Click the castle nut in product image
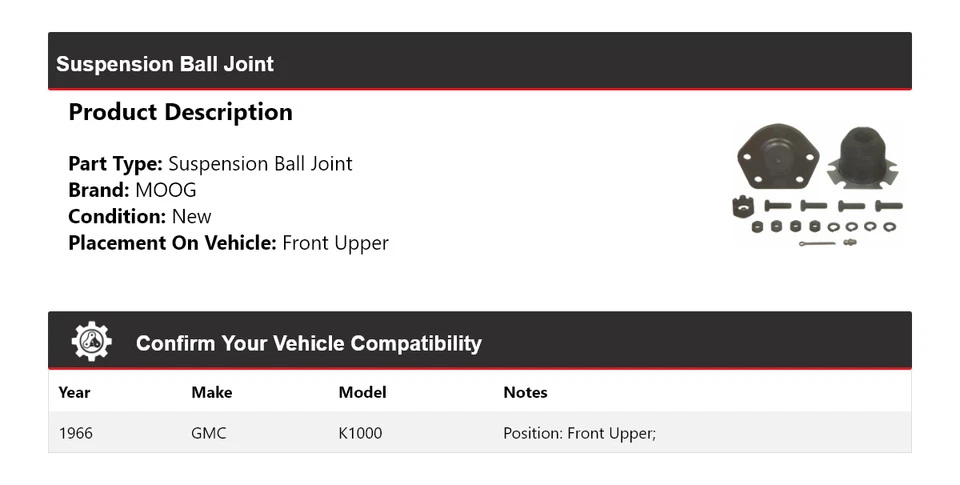960x485 pixels. [x=742, y=207]
